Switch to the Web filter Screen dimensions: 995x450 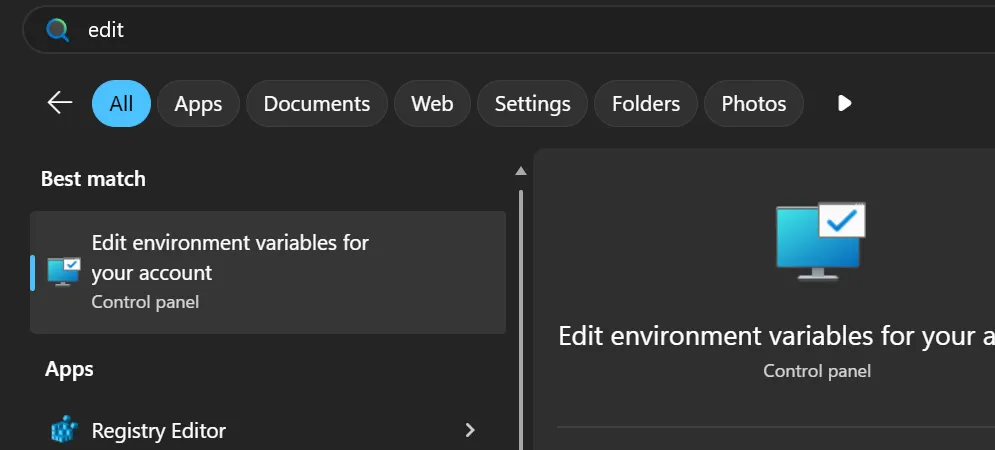click(432, 103)
